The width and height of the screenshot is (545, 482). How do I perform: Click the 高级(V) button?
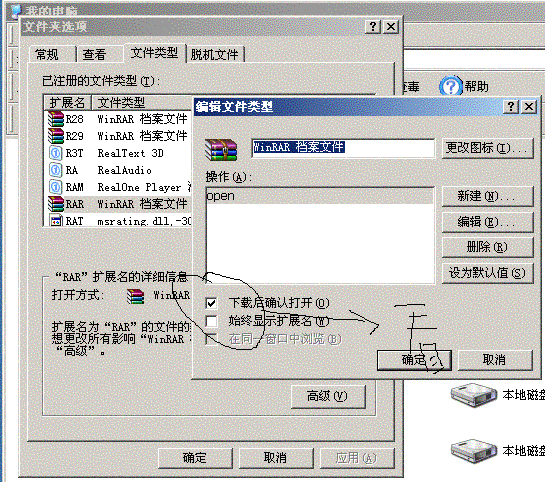pos(328,396)
